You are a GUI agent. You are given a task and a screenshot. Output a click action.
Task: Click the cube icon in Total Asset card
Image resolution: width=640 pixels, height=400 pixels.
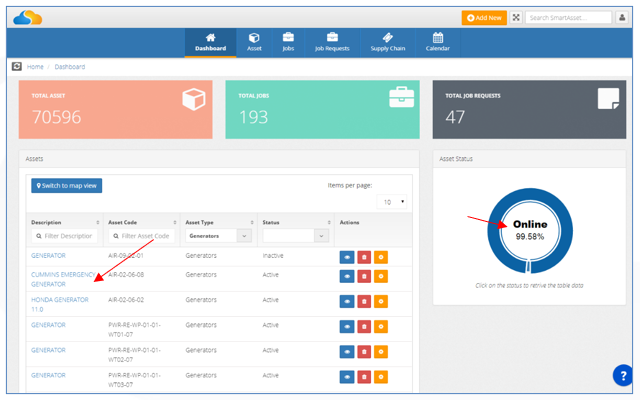(x=193, y=99)
